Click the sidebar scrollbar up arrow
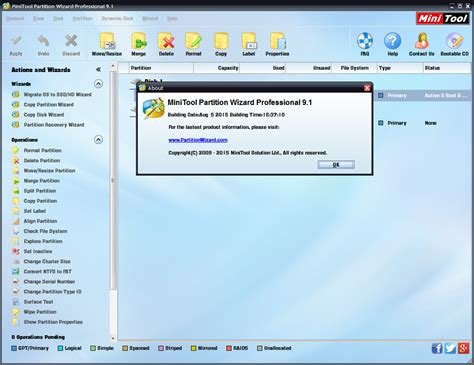The height and width of the screenshot is (365, 474). 113,66
